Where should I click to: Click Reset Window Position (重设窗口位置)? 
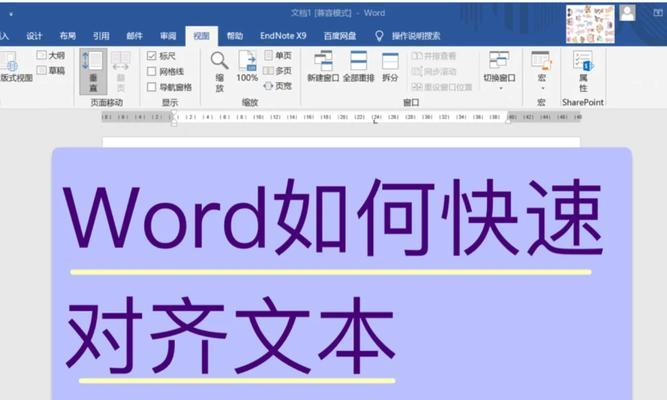(442, 87)
